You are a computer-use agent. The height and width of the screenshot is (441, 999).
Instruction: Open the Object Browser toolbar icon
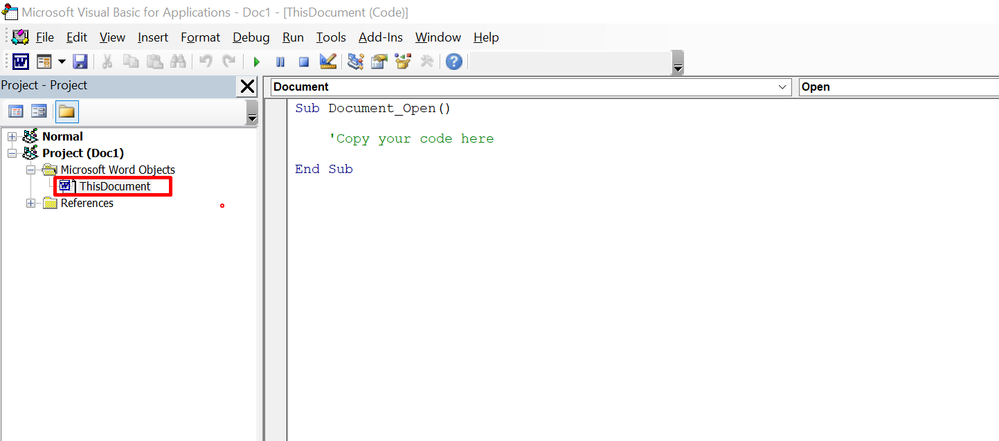tap(403, 62)
